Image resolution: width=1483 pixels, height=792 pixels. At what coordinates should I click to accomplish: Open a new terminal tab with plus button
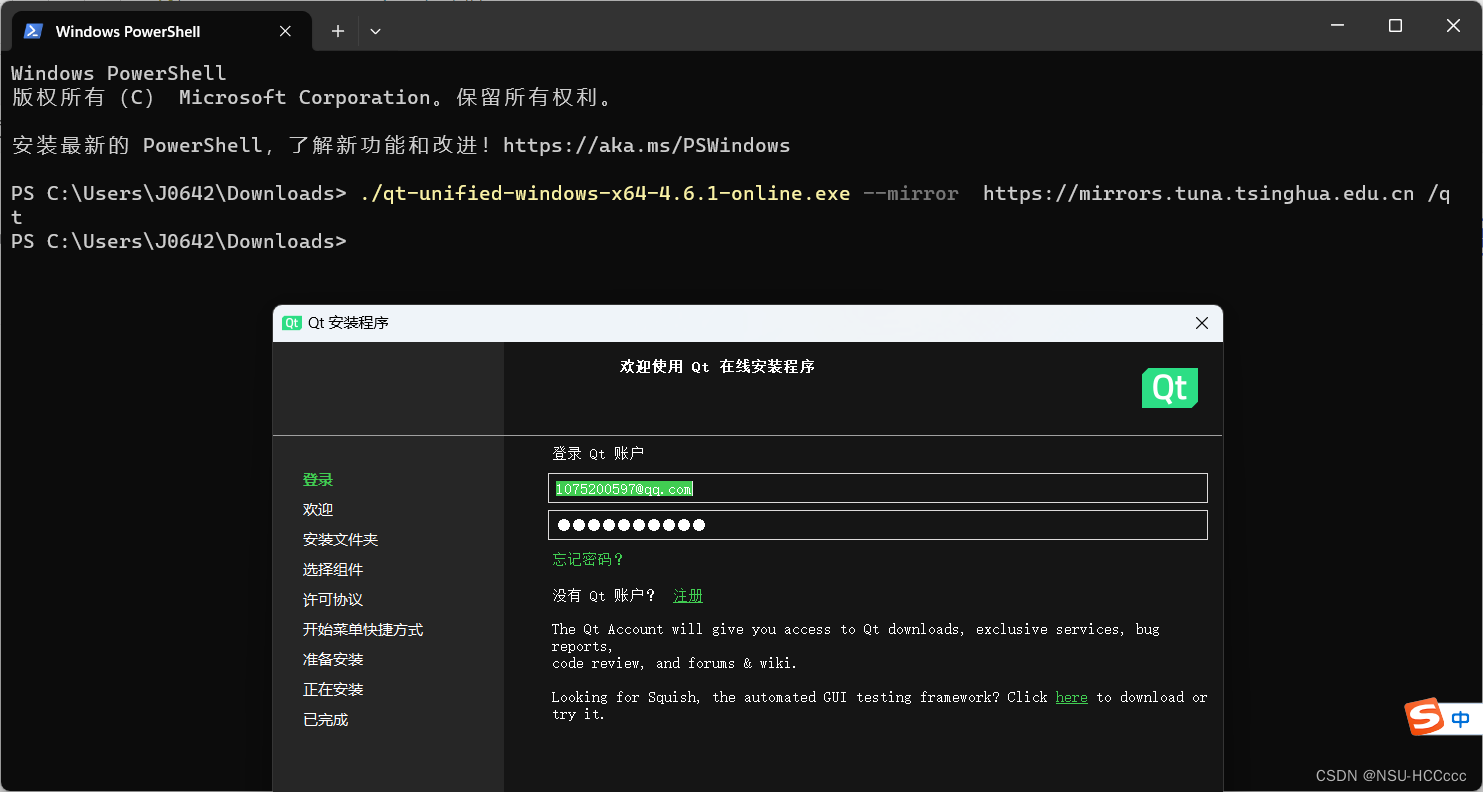338,31
